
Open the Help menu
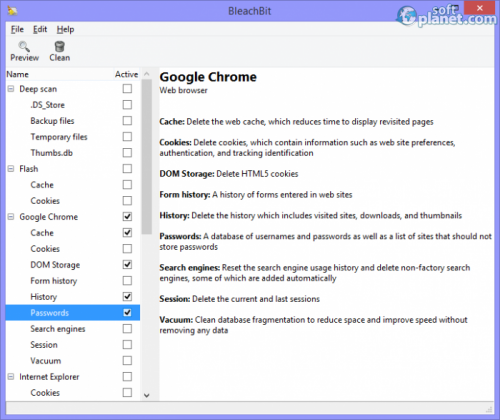click(x=65, y=29)
